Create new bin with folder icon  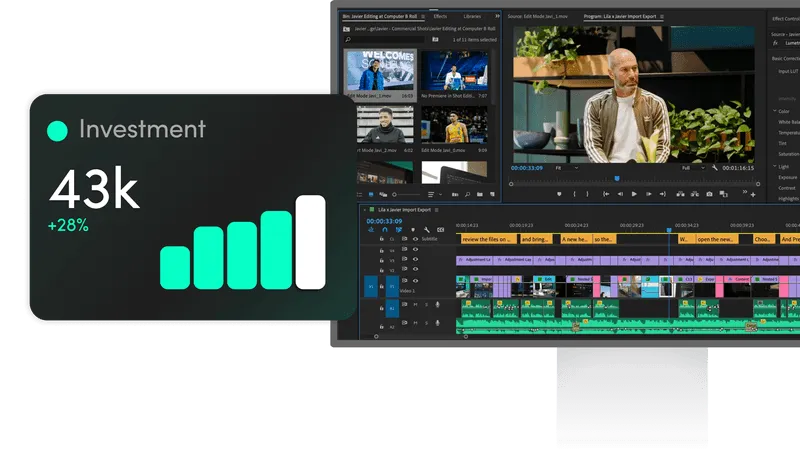click(480, 194)
